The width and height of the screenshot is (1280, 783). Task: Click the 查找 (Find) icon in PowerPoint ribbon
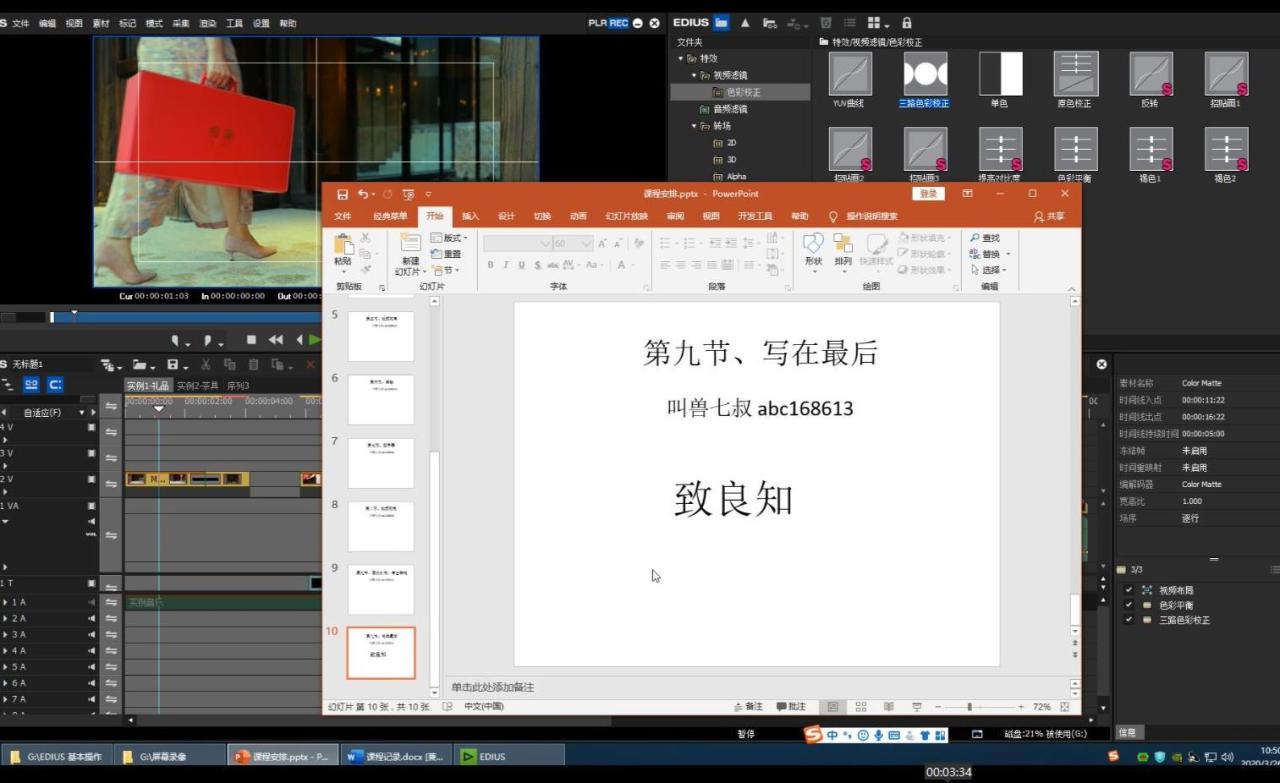click(x=984, y=238)
